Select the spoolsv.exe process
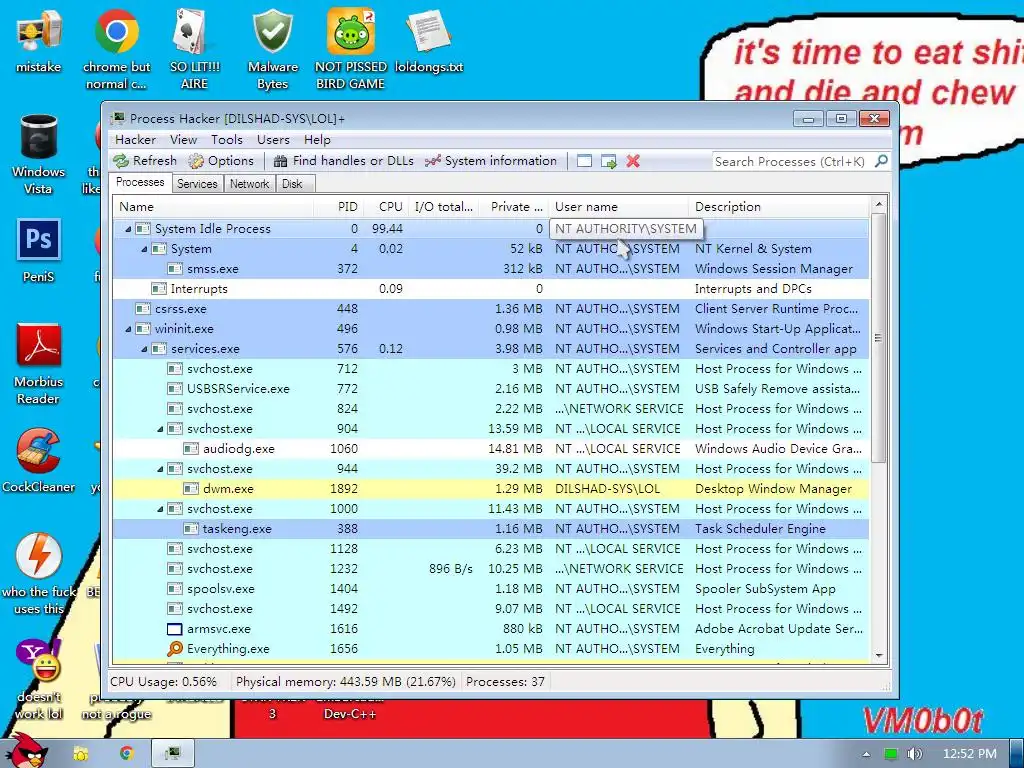This screenshot has width=1024, height=768. (x=490, y=588)
